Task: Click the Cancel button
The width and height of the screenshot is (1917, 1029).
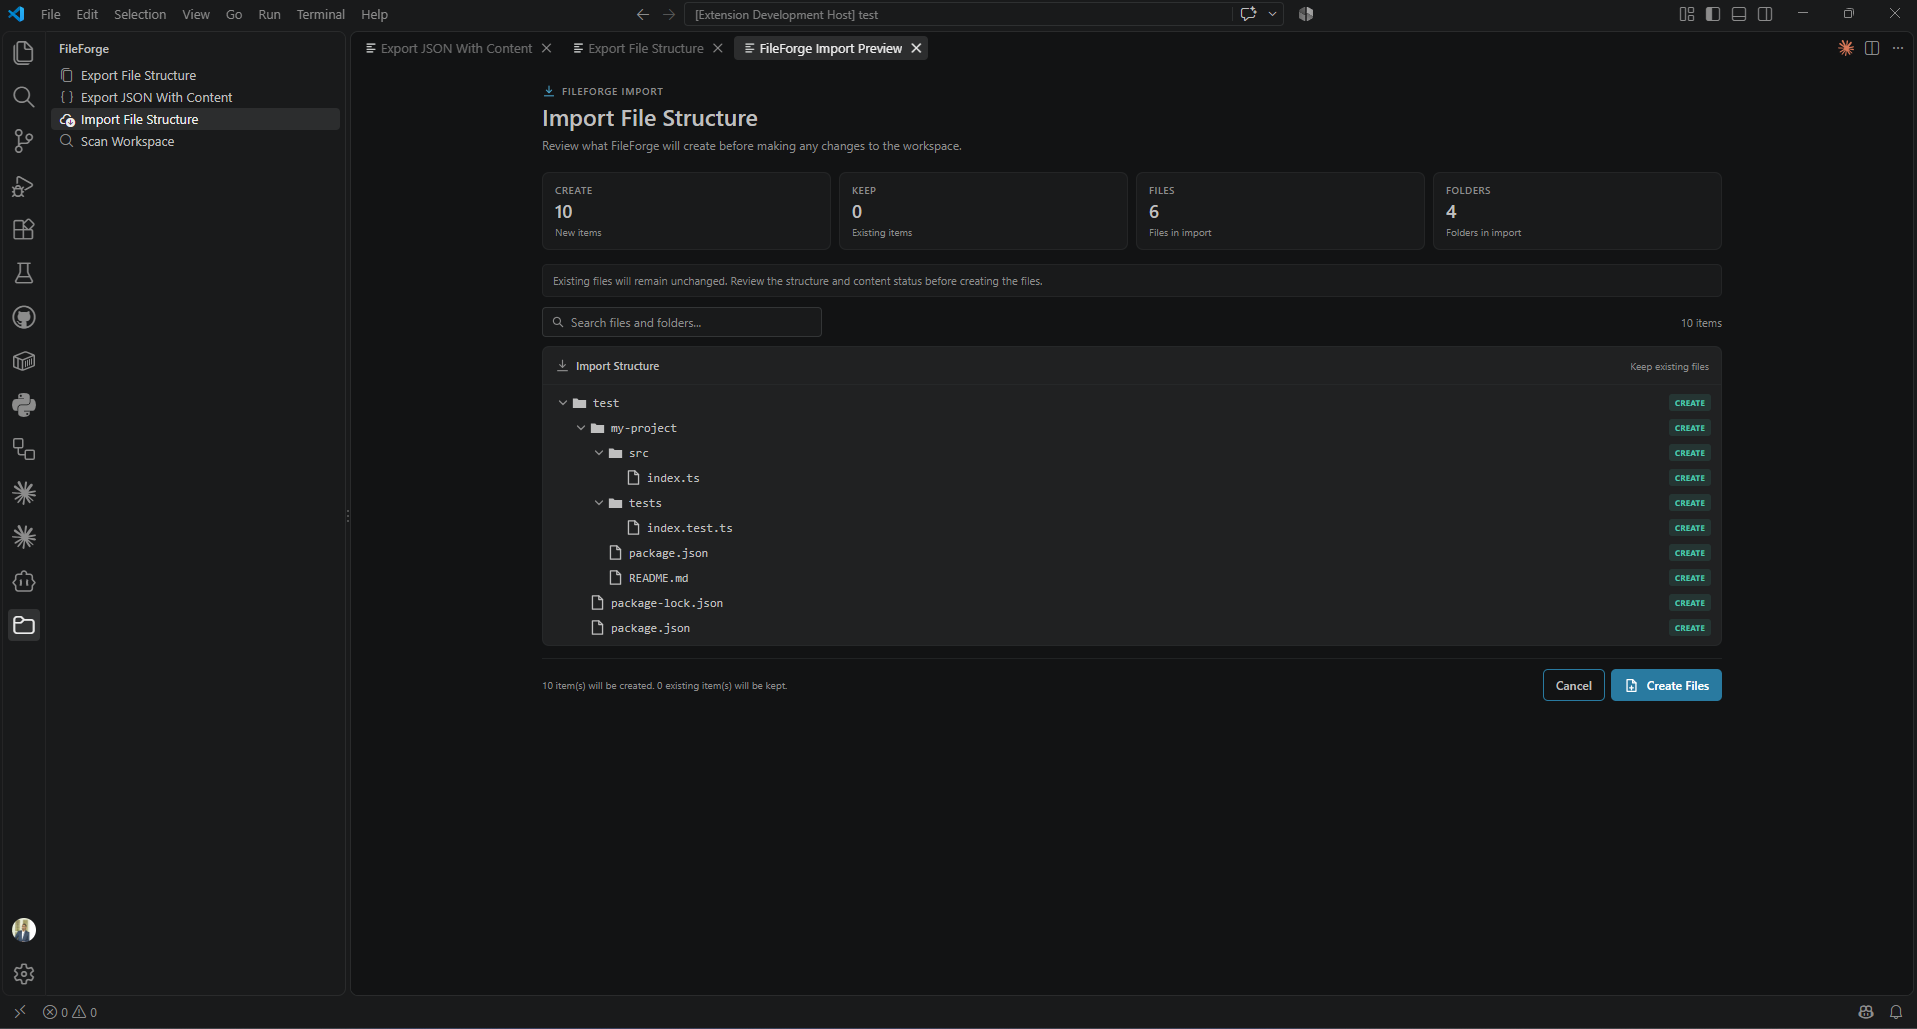Action: 1573,685
